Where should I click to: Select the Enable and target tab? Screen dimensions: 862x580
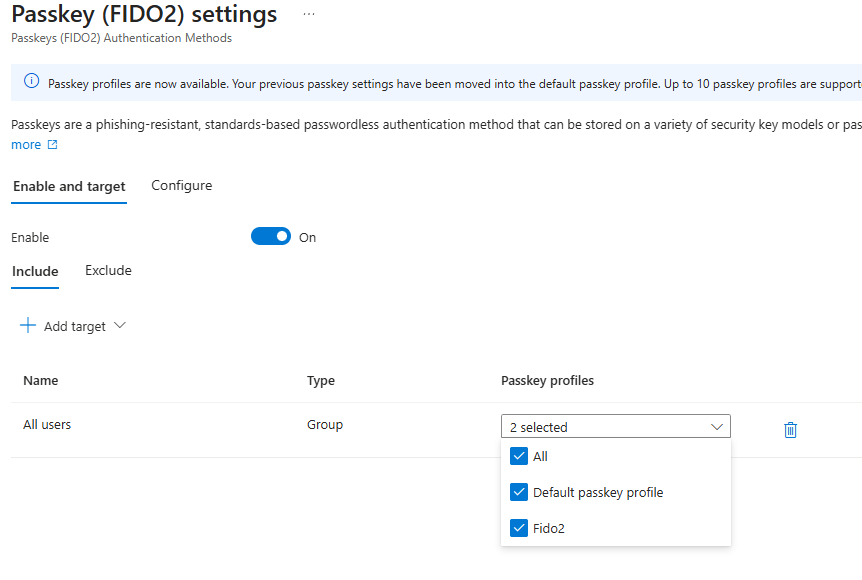point(69,187)
